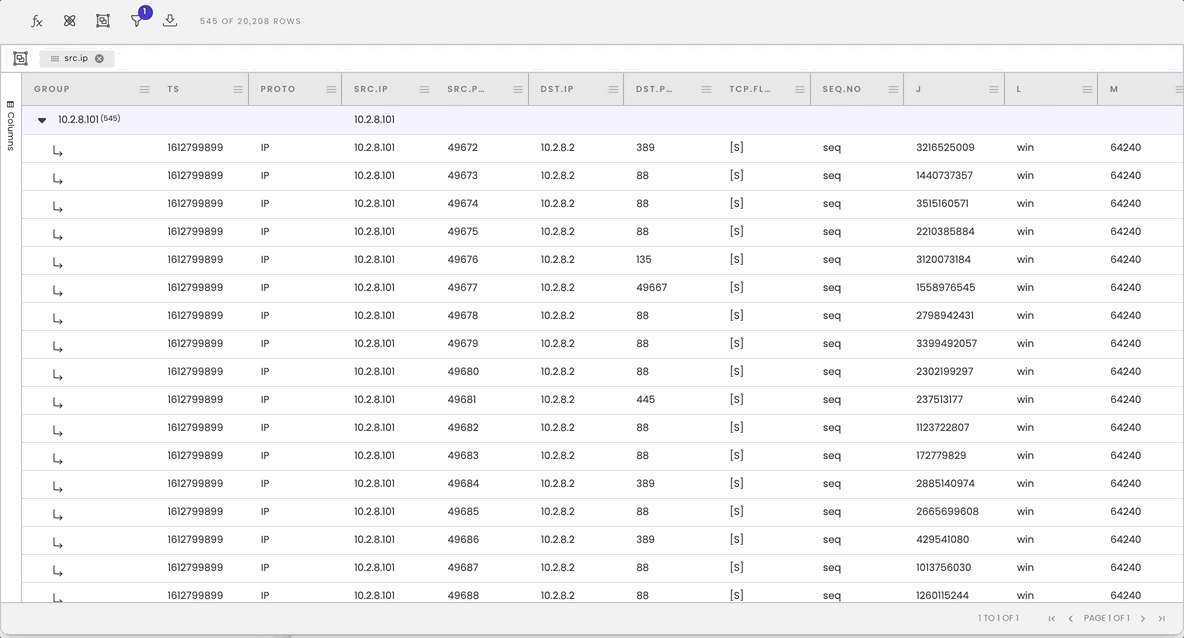
Task: Click the row group panel icon
Action: [x=20, y=58]
